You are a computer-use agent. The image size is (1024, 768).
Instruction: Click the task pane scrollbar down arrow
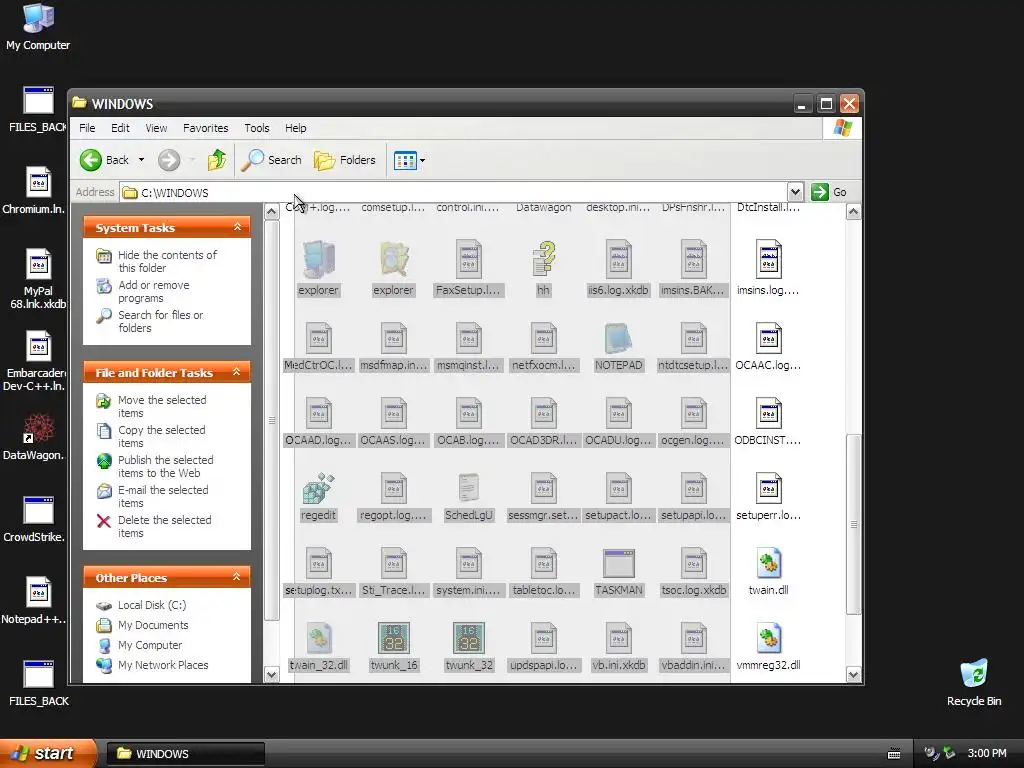(272, 674)
